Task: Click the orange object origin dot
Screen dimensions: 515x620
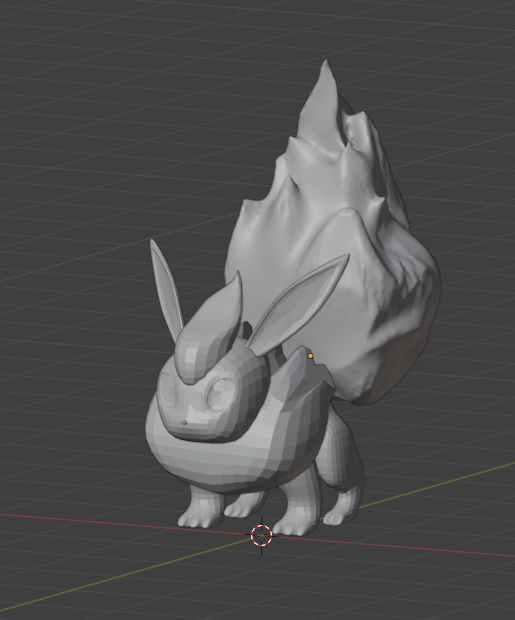Action: (x=310, y=356)
